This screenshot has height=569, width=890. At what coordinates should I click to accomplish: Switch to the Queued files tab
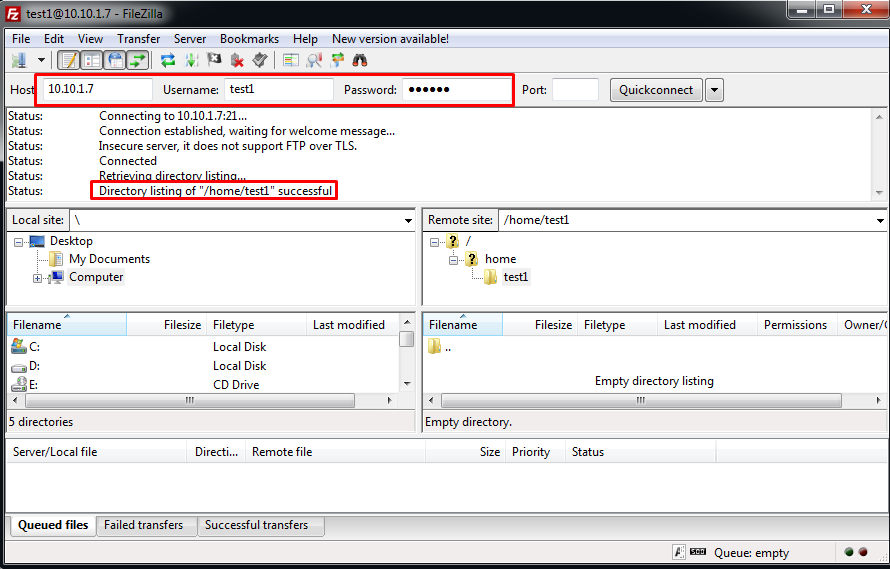tap(53, 525)
